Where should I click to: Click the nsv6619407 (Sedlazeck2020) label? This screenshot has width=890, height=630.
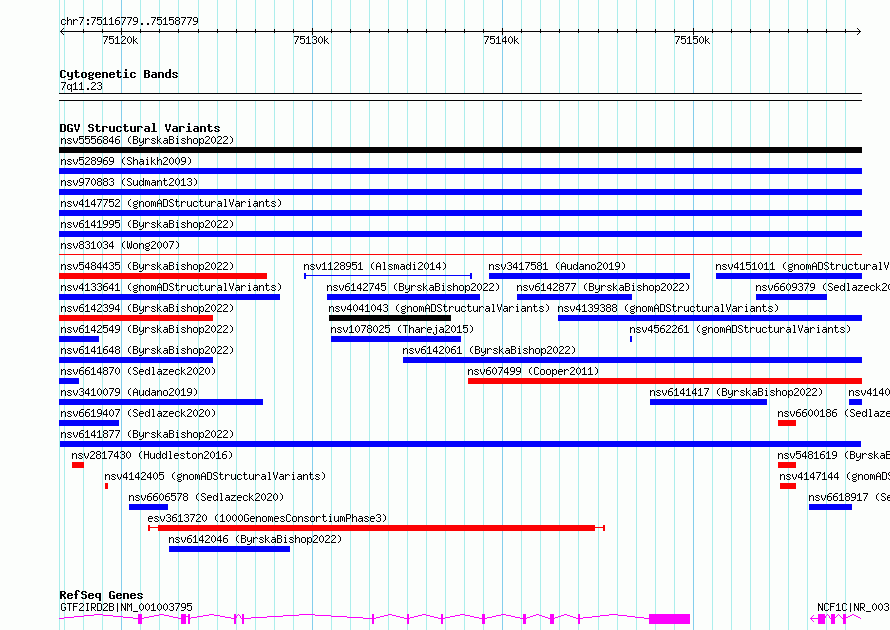[138, 413]
